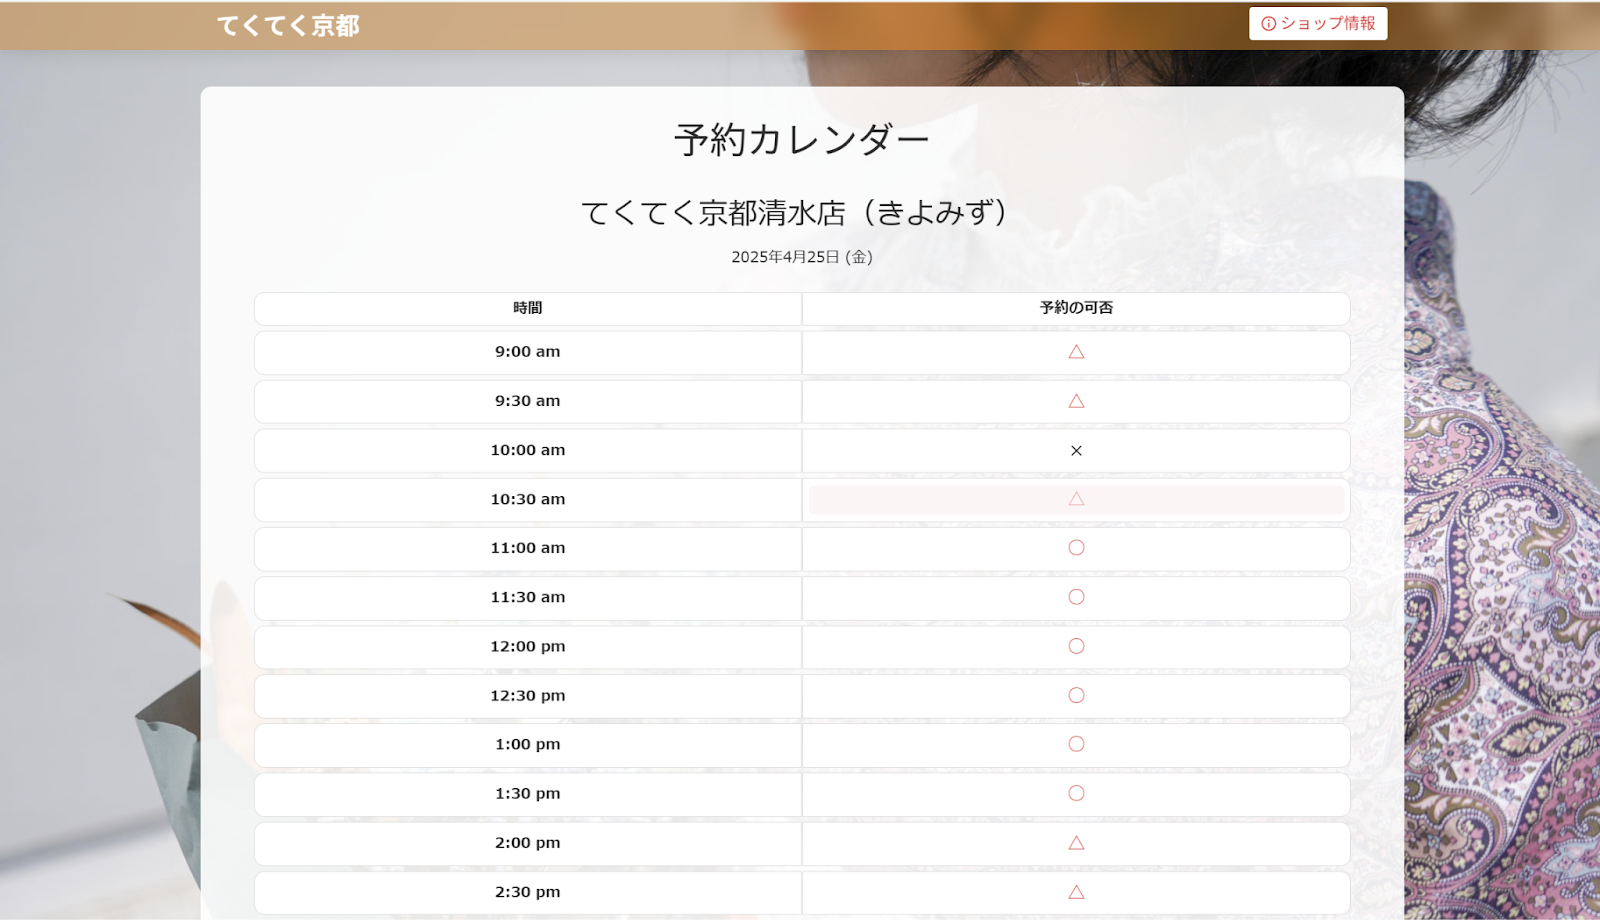Viewport: 1600px width, 920px height.
Task: Click the 予約の可否 column header
Action: pyautogui.click(x=1076, y=308)
